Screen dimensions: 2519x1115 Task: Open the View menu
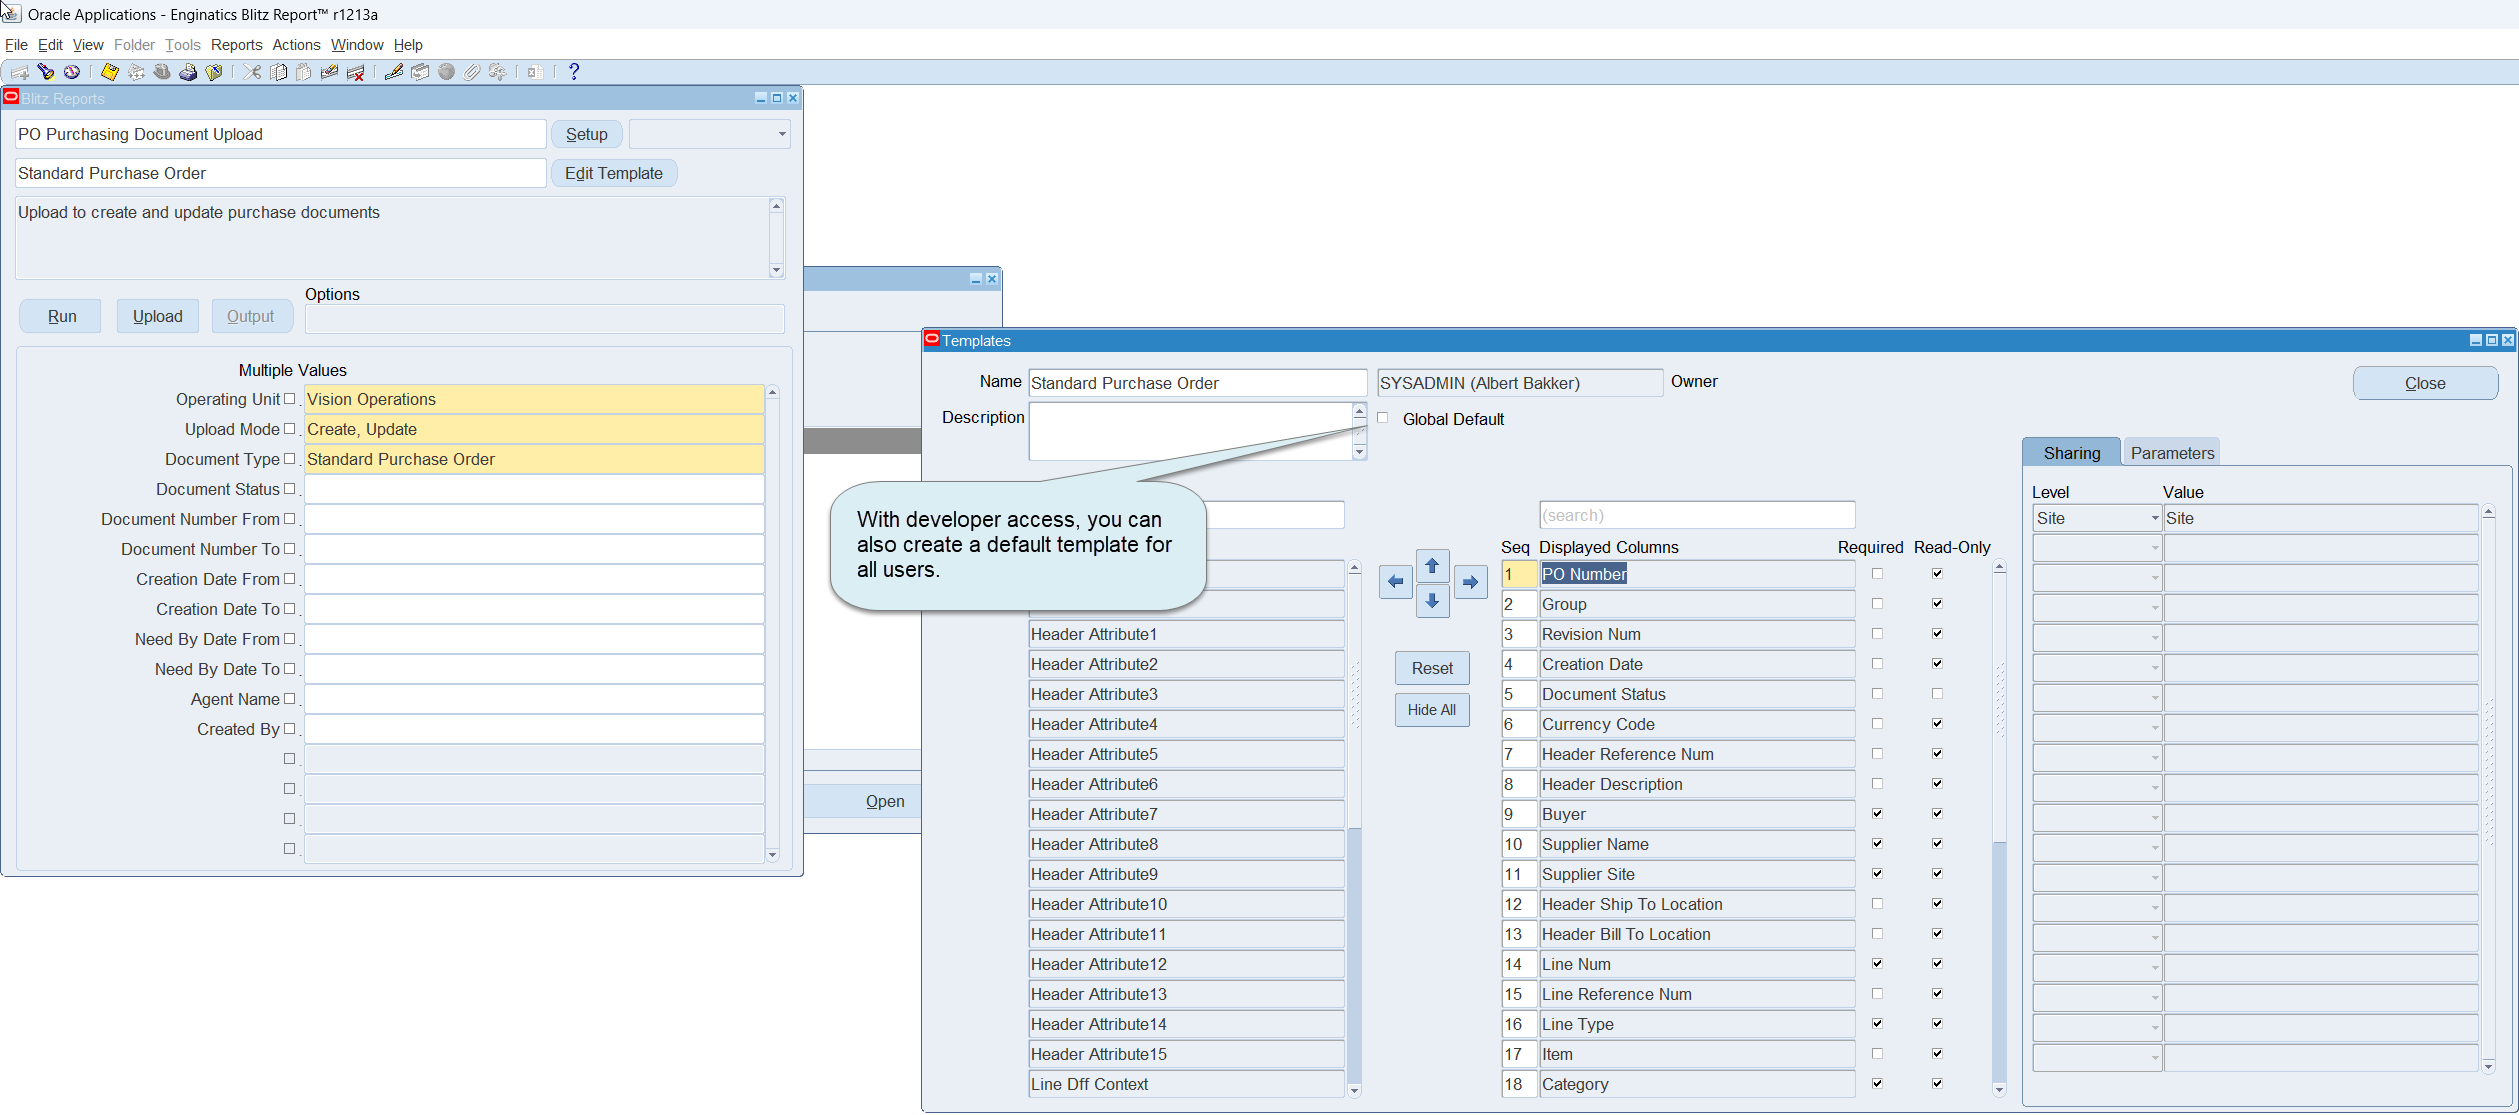88,45
